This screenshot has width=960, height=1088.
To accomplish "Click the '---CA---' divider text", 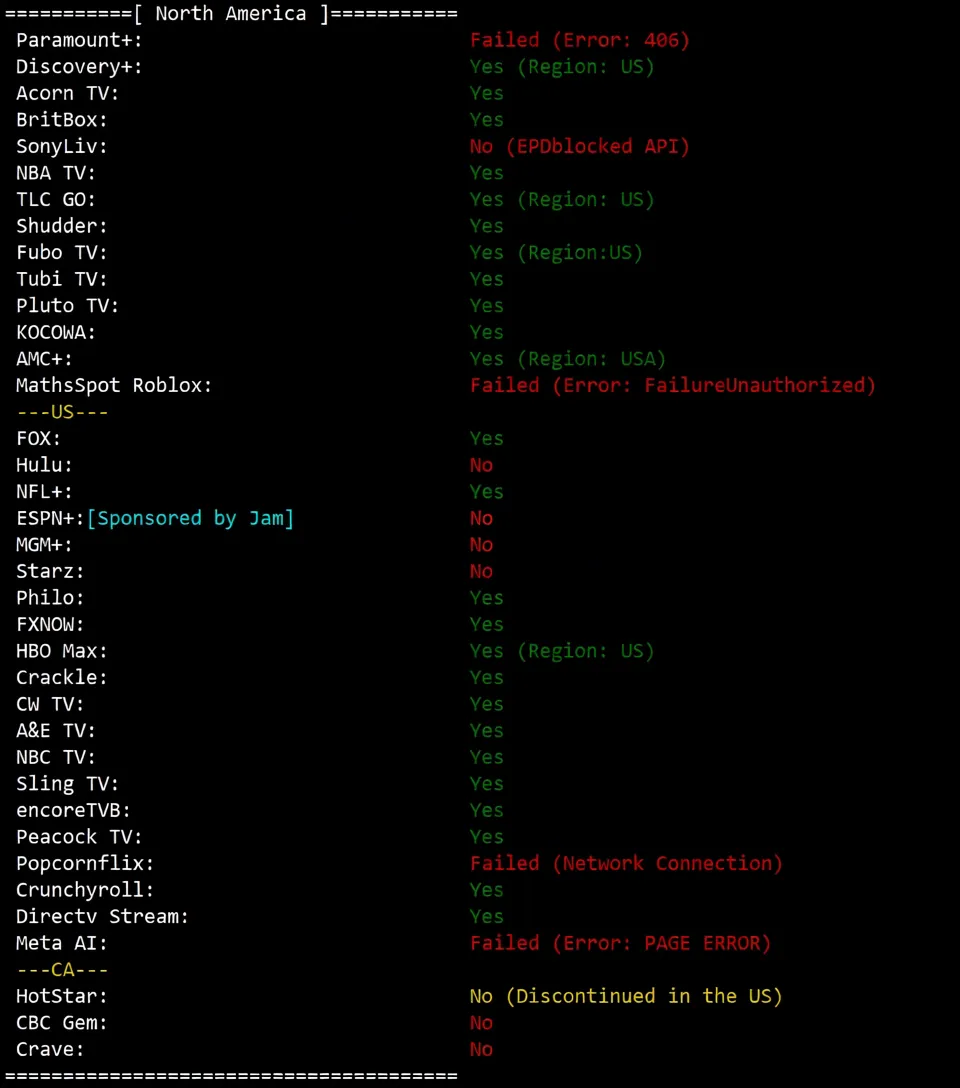I will 62,970.
